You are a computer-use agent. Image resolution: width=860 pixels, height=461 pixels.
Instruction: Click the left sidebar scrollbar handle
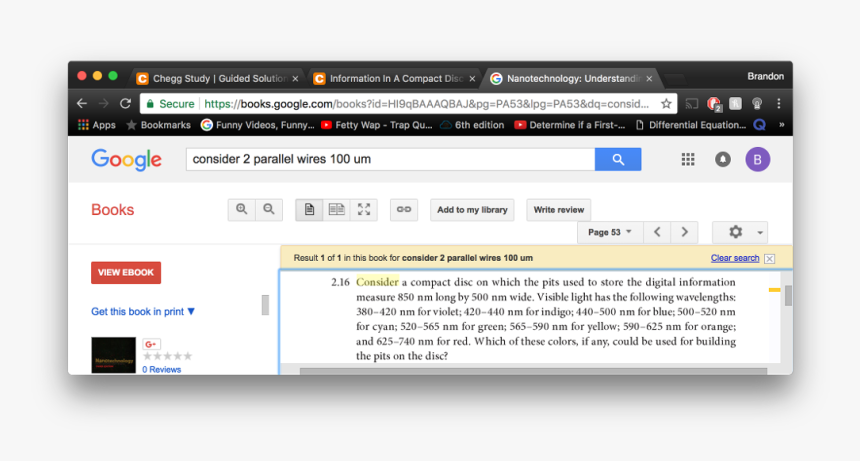pyautogui.click(x=265, y=305)
